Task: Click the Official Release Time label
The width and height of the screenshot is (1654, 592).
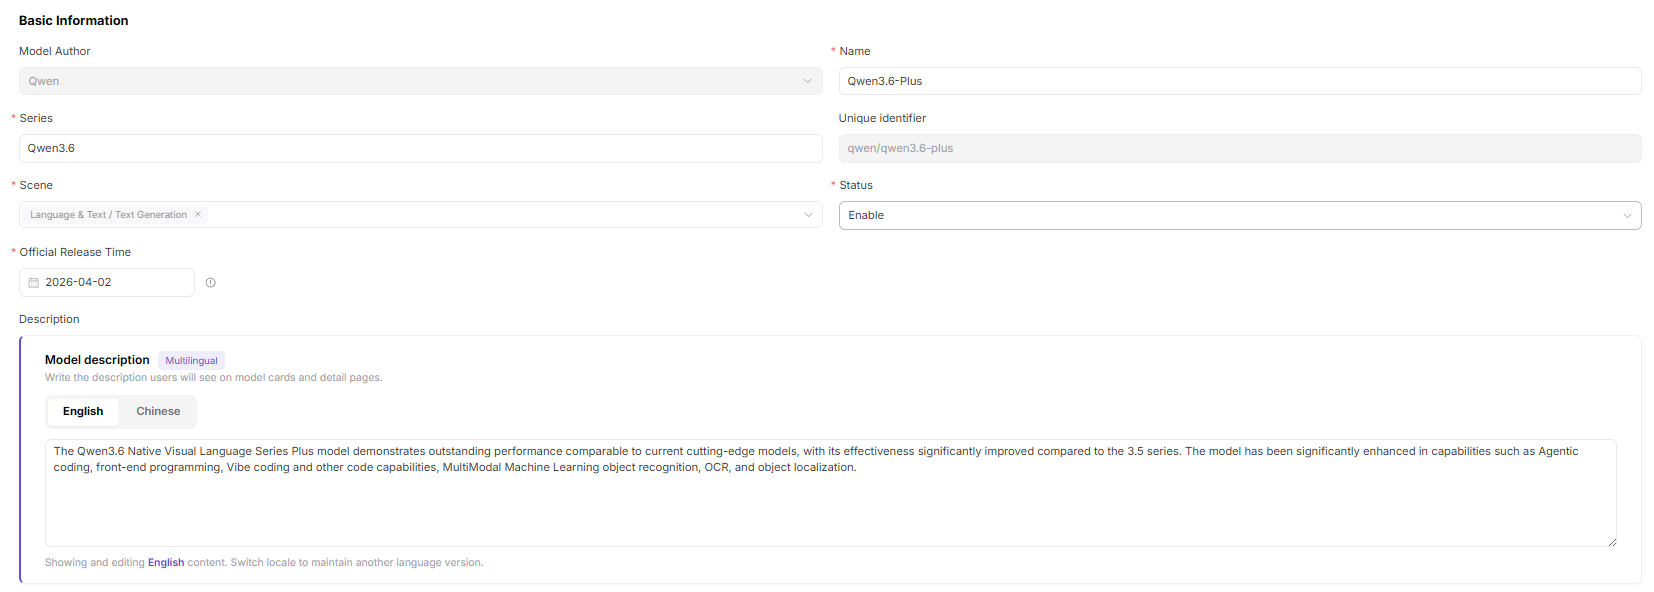Action: tap(75, 252)
